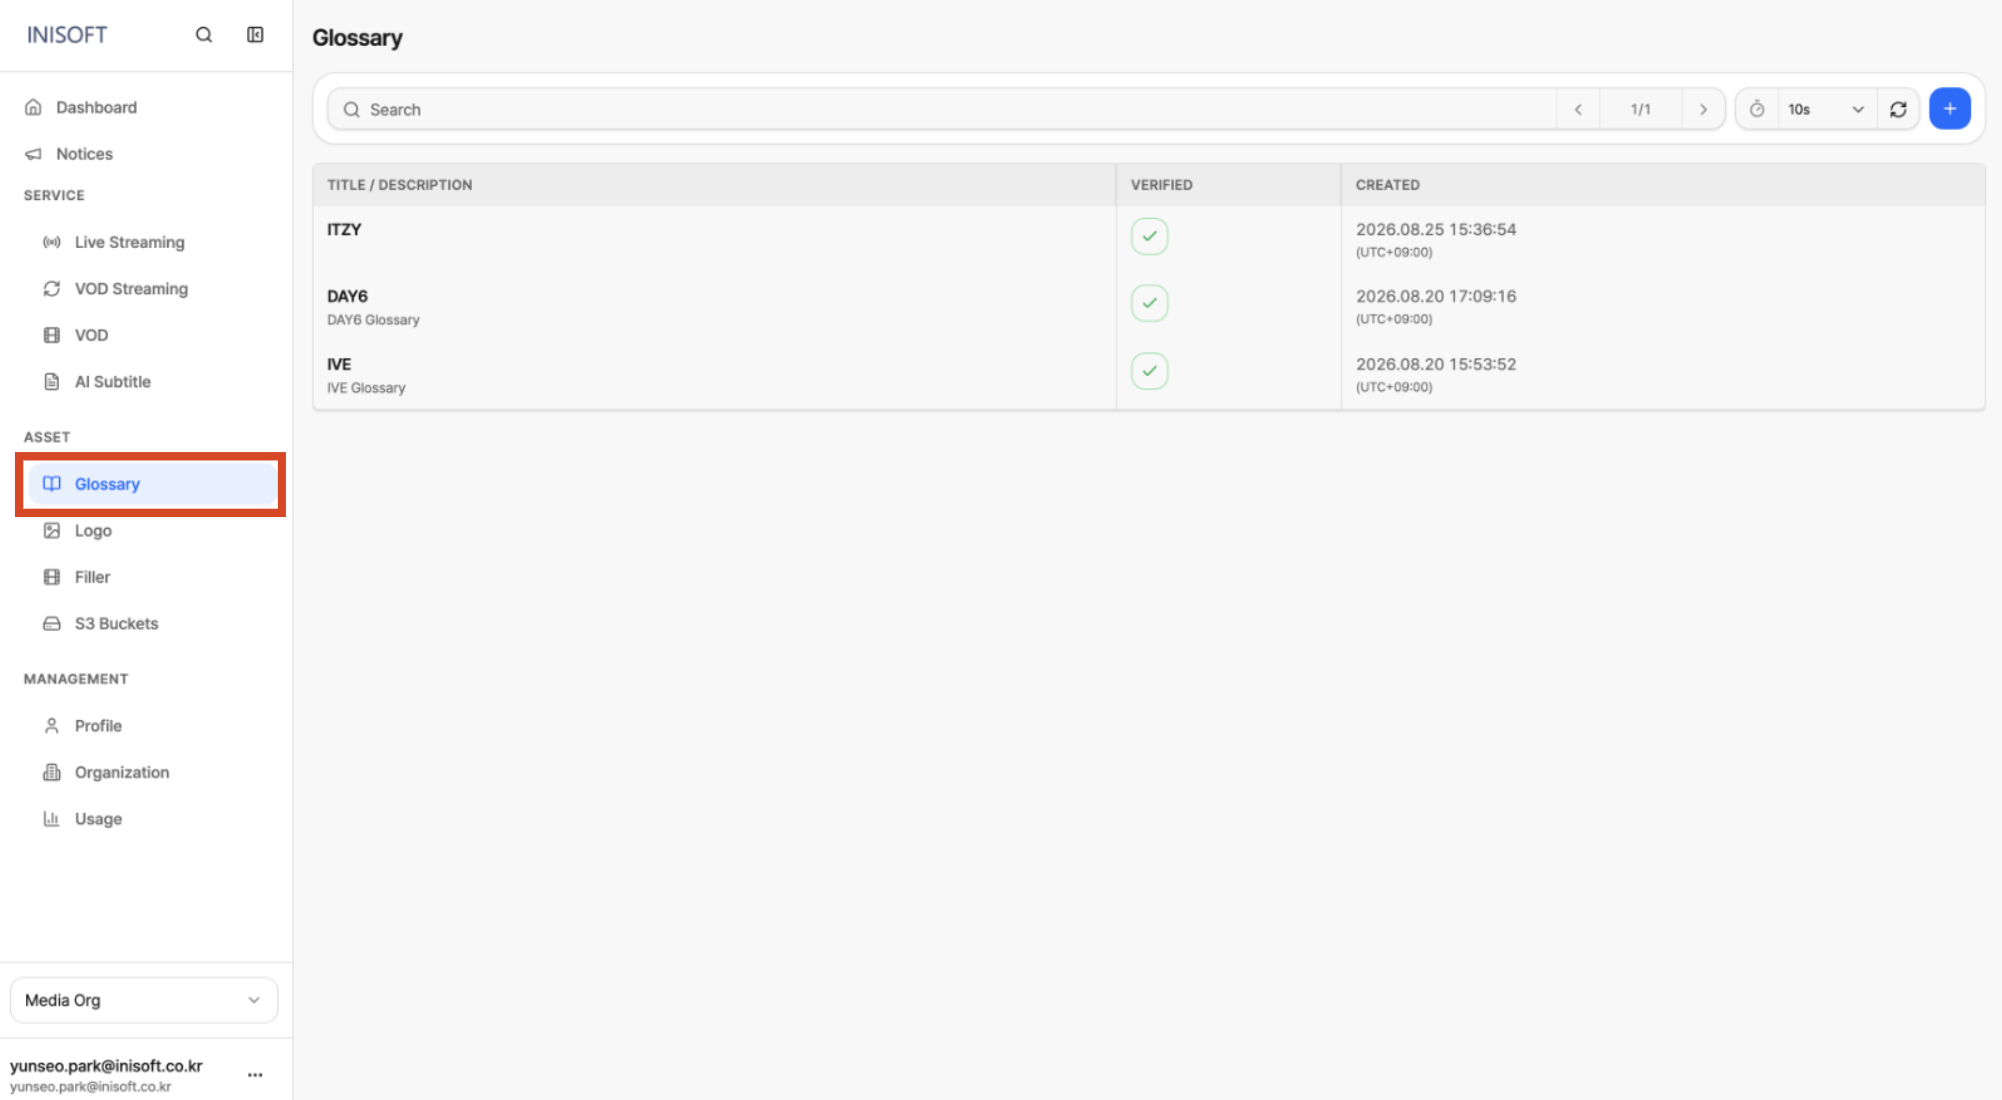Toggle verified checkmark for ITZY
The width and height of the screenshot is (2002, 1100).
(x=1149, y=236)
